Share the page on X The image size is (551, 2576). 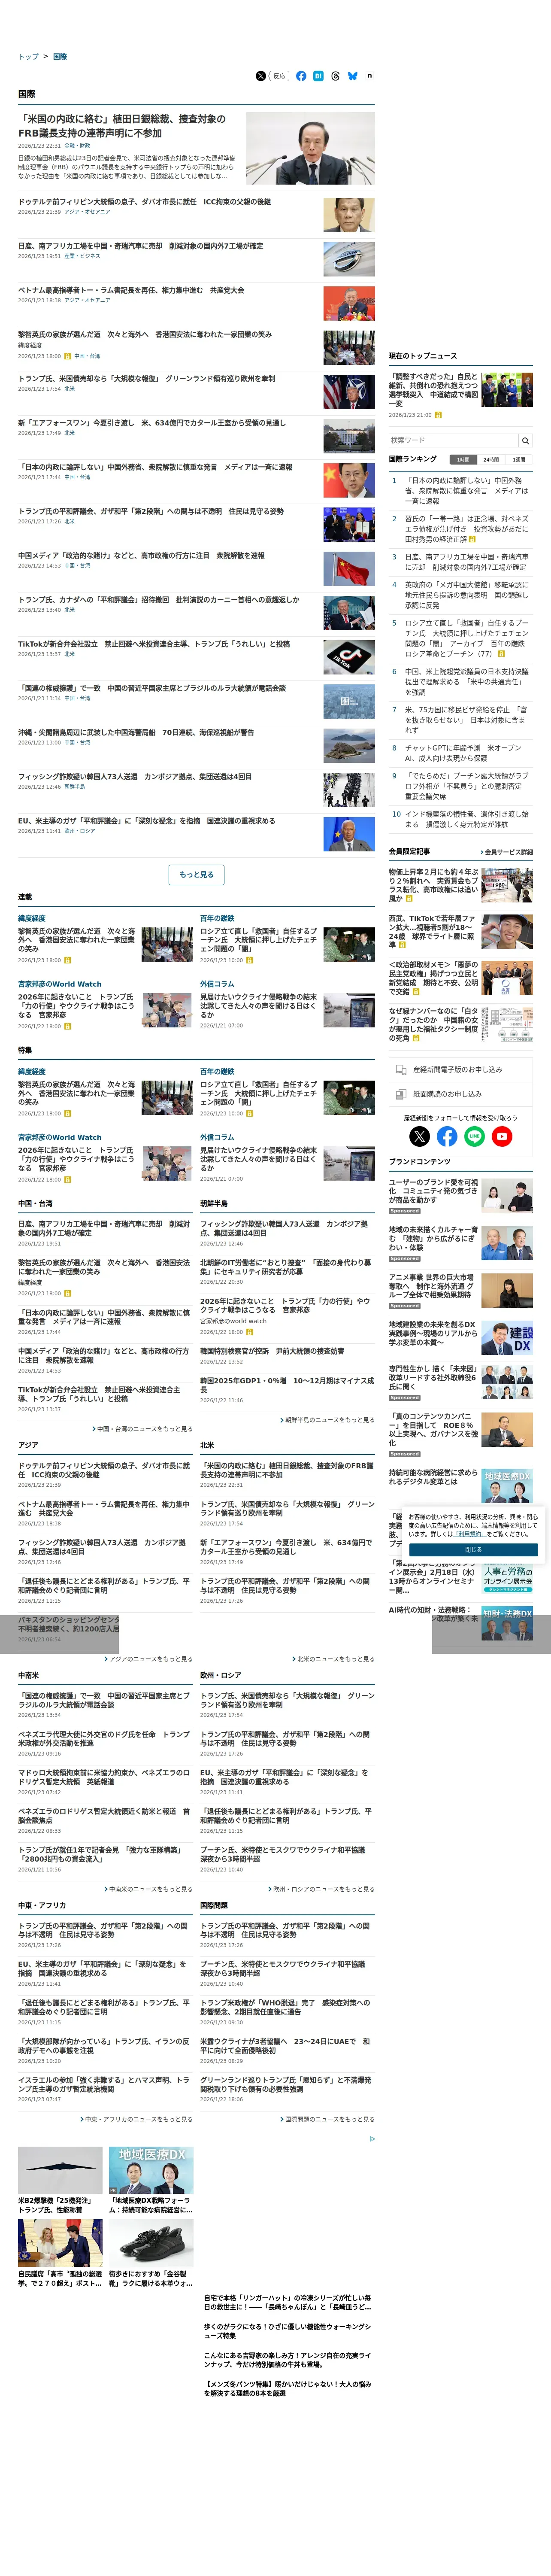point(261,76)
